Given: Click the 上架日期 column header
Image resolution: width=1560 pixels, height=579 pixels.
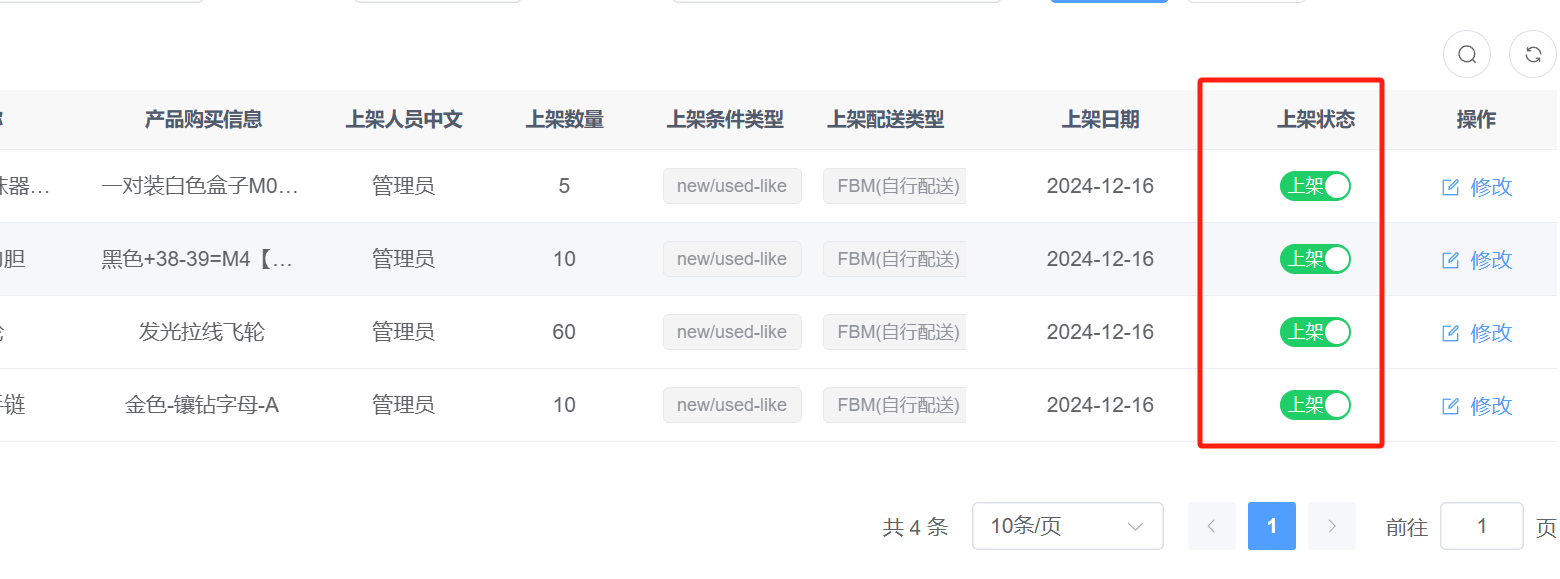Looking at the screenshot, I should [x=1100, y=119].
